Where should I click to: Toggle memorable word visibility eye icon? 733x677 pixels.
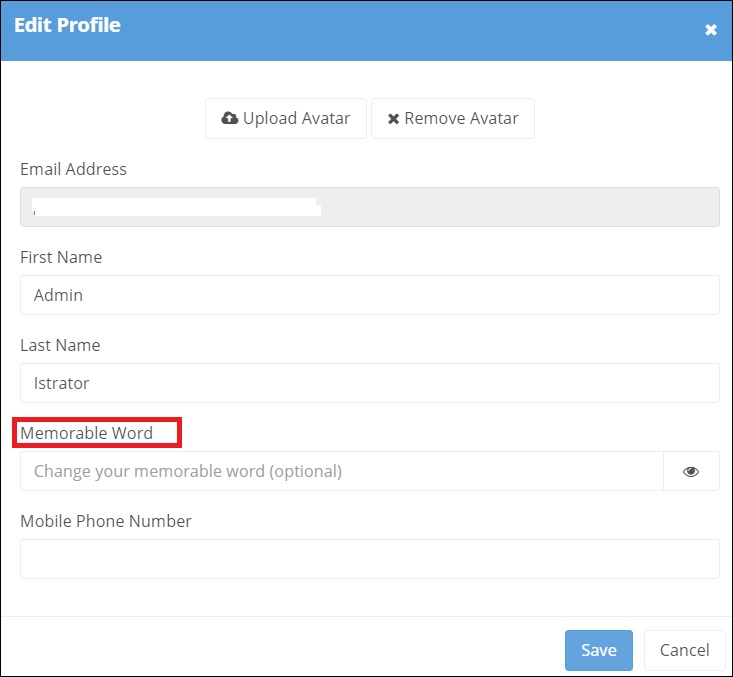coord(691,471)
